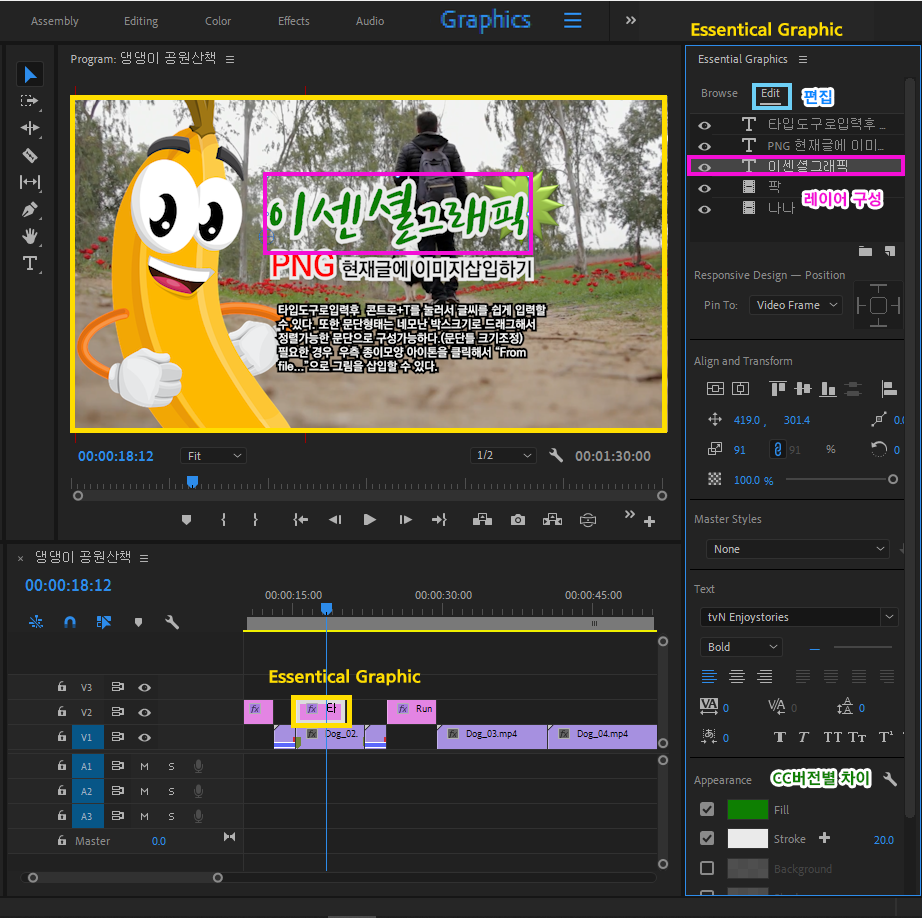
Task: Click the Mark In button
Action: pyautogui.click(x=223, y=520)
